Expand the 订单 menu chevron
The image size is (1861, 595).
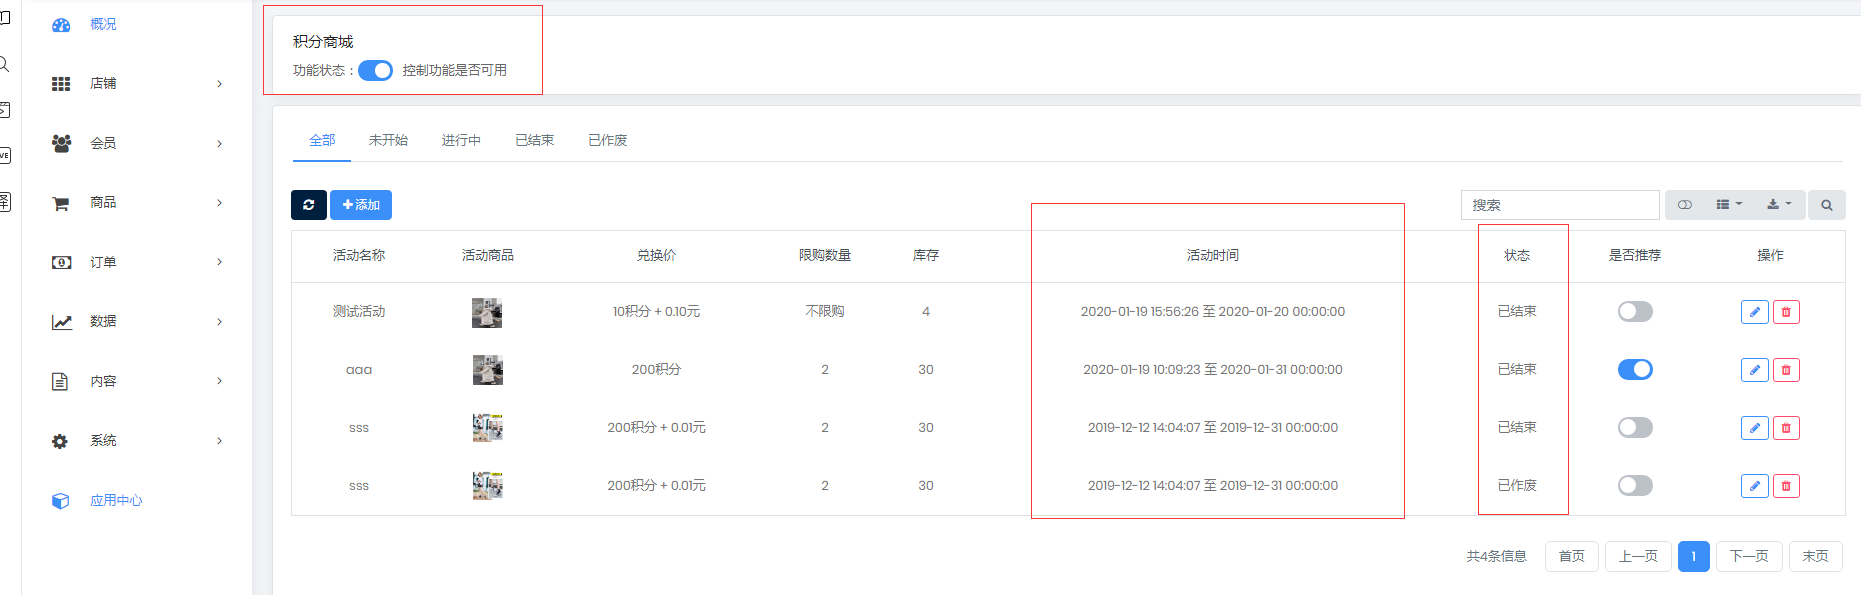point(220,262)
